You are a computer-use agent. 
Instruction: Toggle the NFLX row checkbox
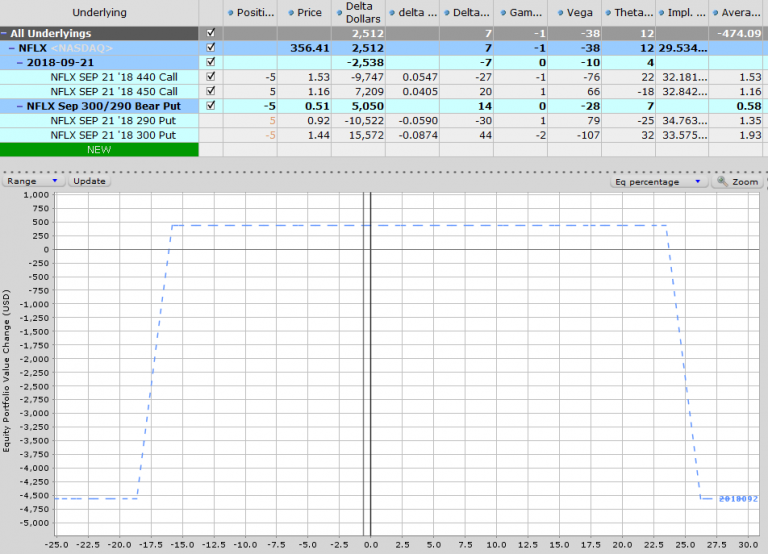210,47
